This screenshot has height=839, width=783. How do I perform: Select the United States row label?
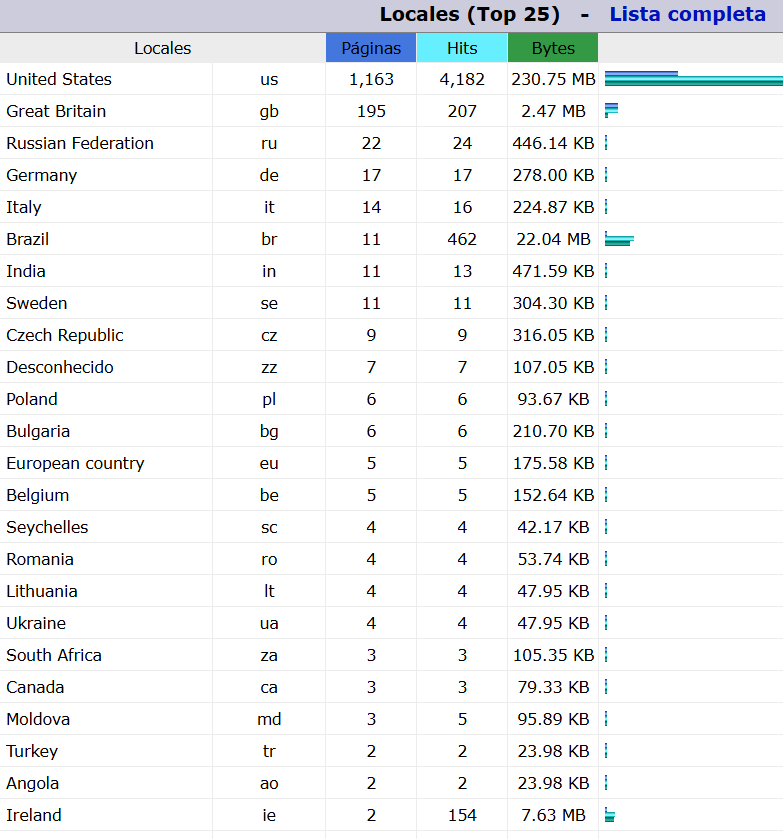59,79
